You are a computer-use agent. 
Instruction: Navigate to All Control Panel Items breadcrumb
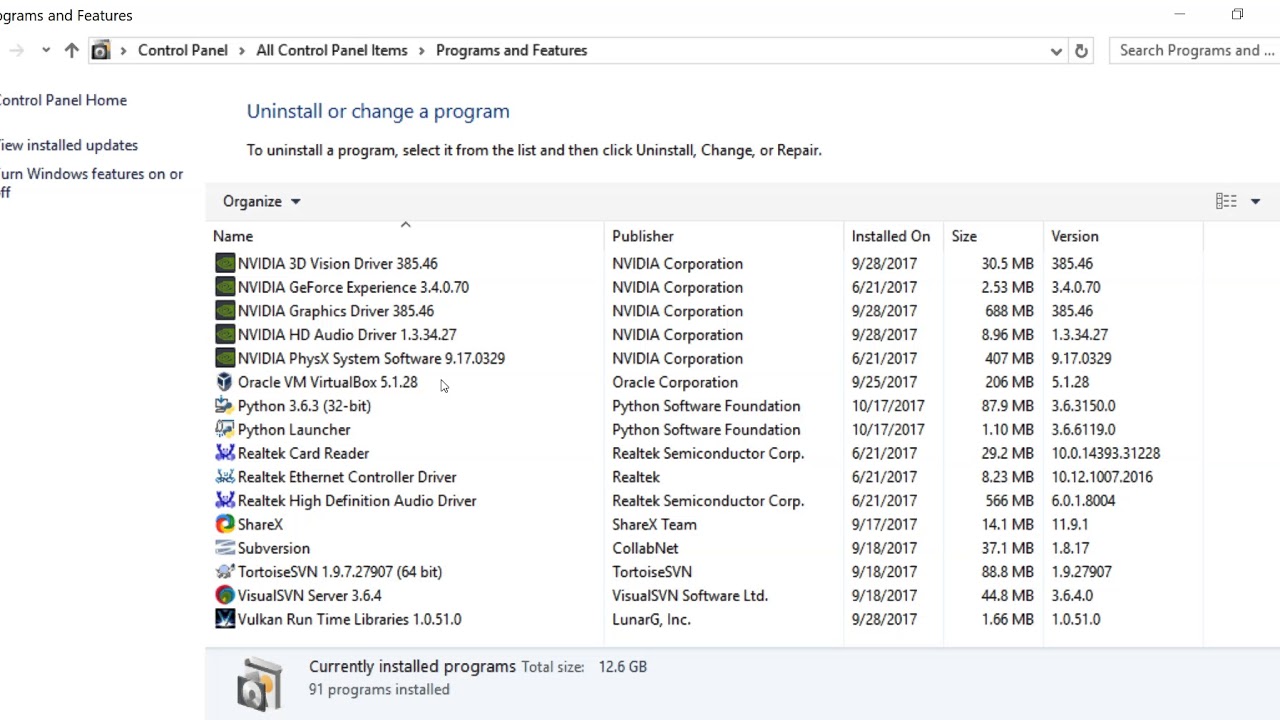[x=332, y=50]
